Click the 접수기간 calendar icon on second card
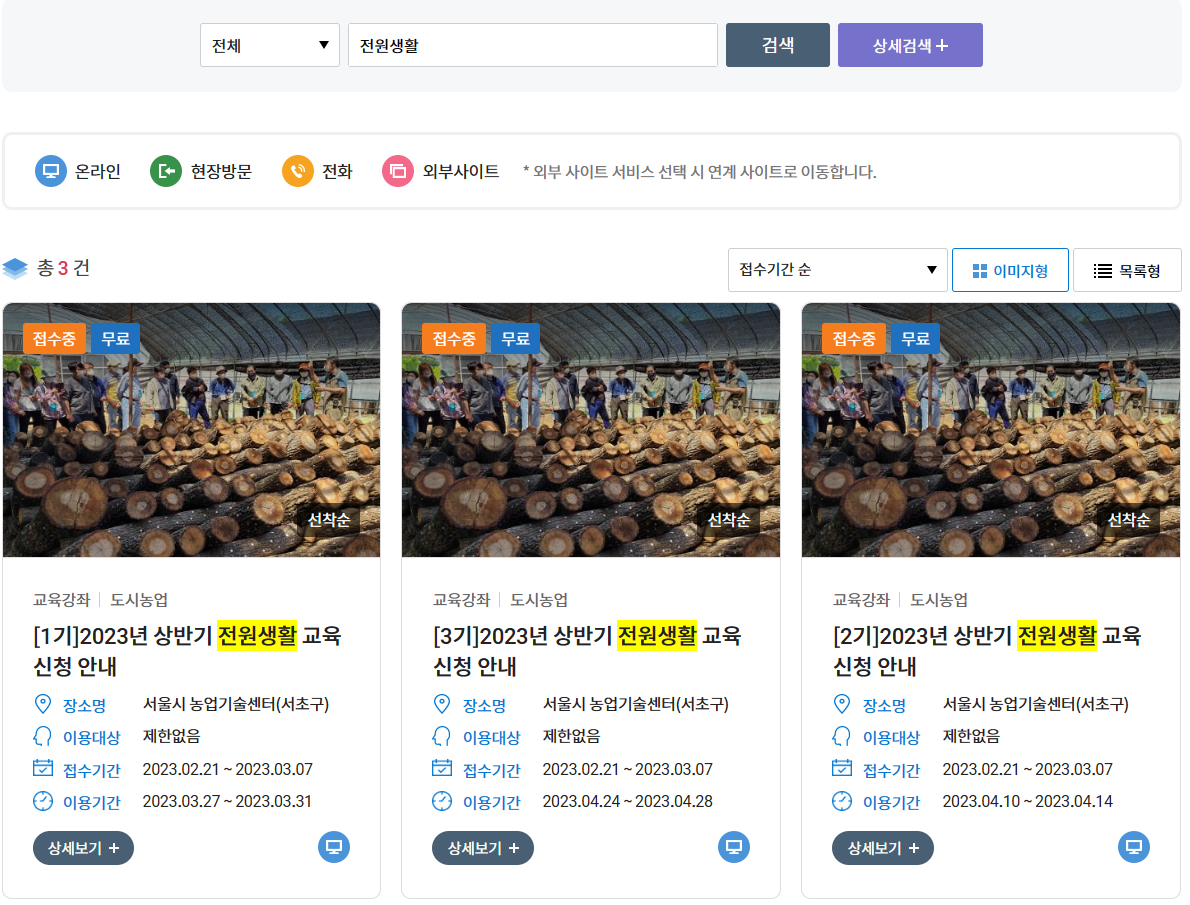 (441, 768)
